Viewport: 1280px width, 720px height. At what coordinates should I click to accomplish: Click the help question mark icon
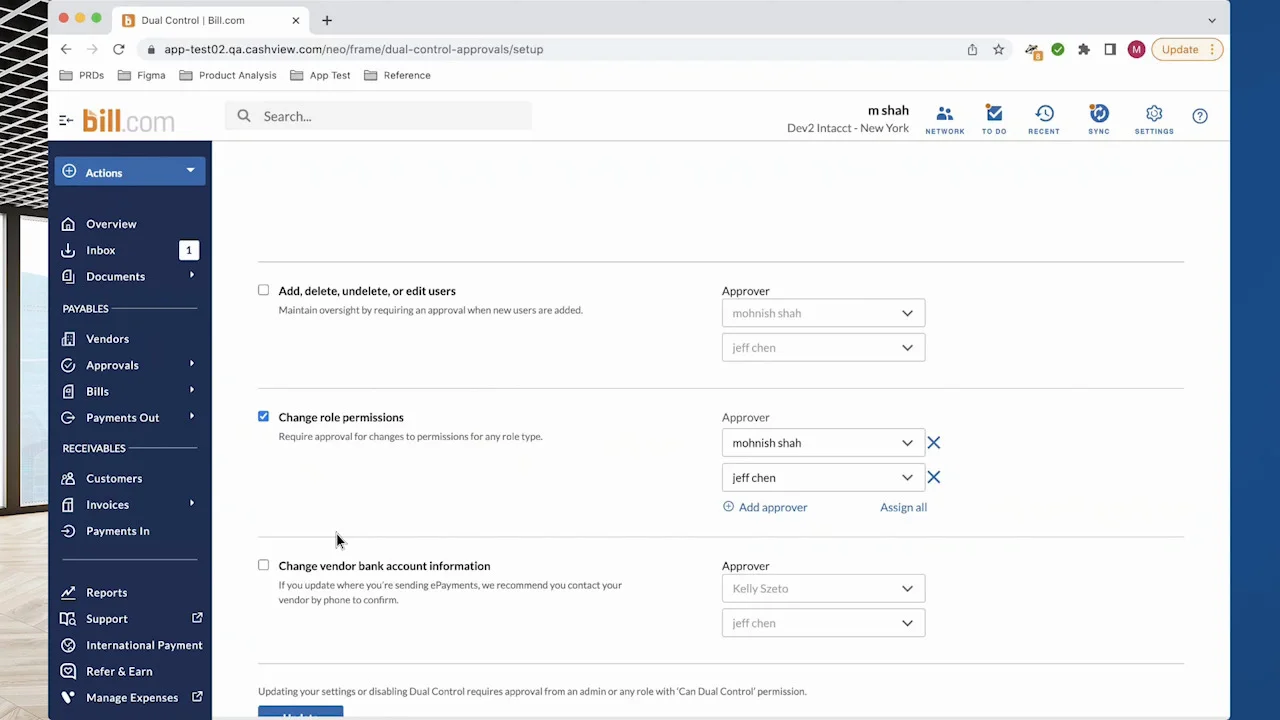[x=1199, y=116]
